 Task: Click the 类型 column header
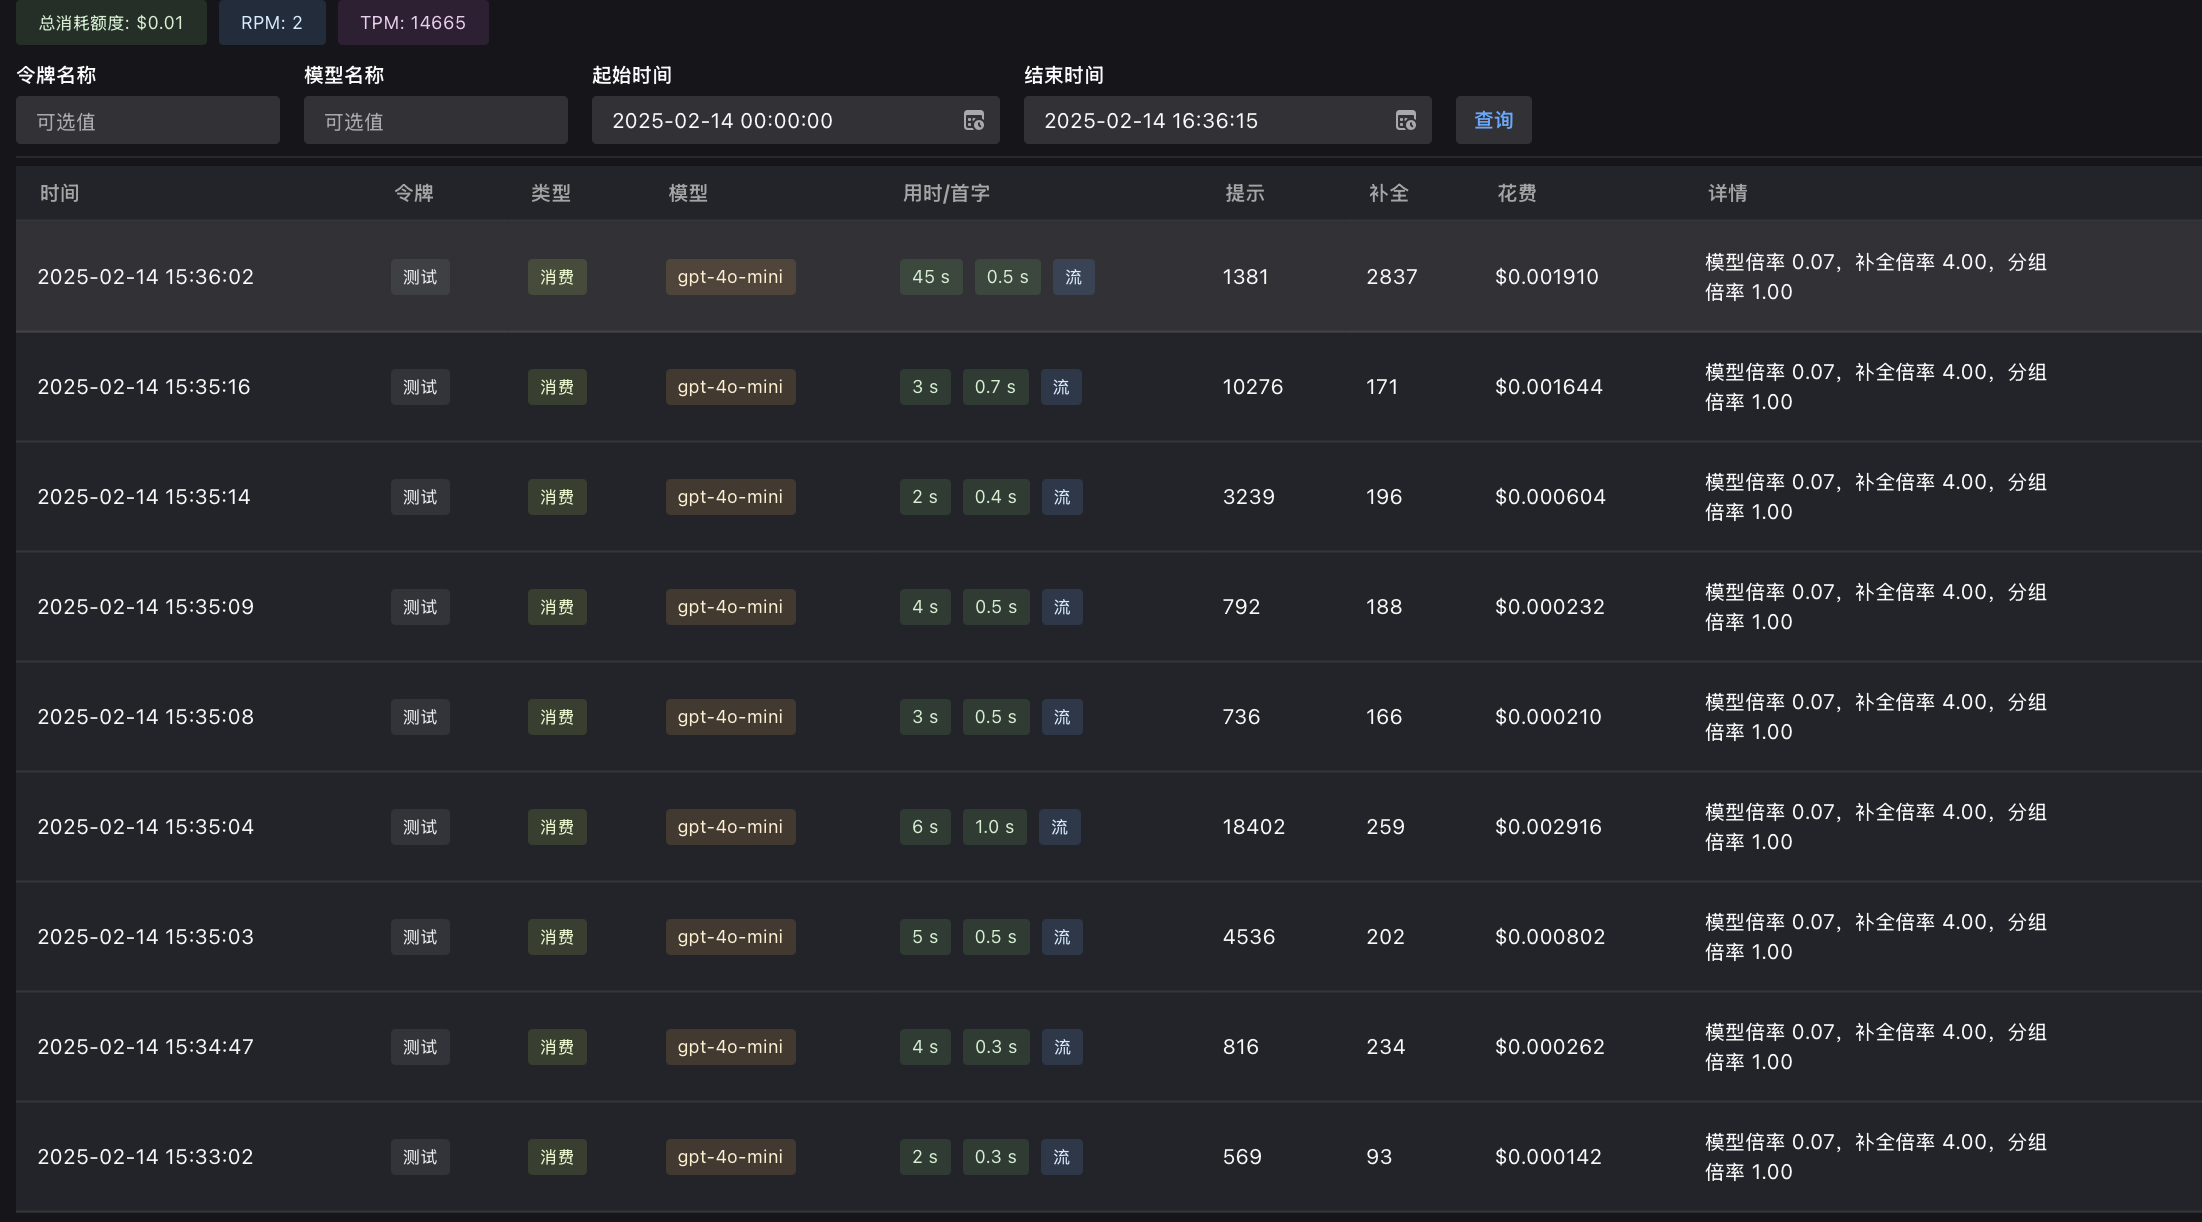[551, 193]
